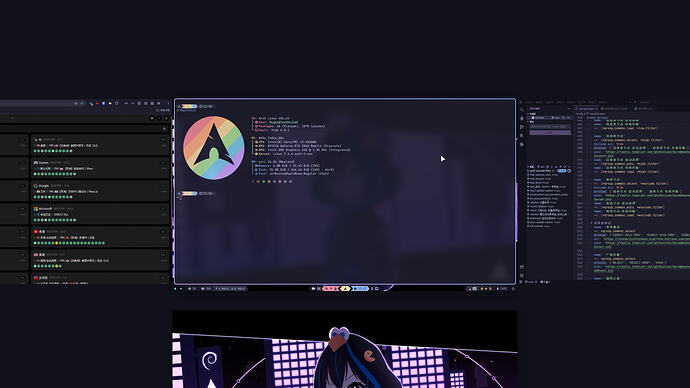The width and height of the screenshot is (690, 388).
Task: Focus the commit message box in Source Control
Action: click(x=550, y=126)
